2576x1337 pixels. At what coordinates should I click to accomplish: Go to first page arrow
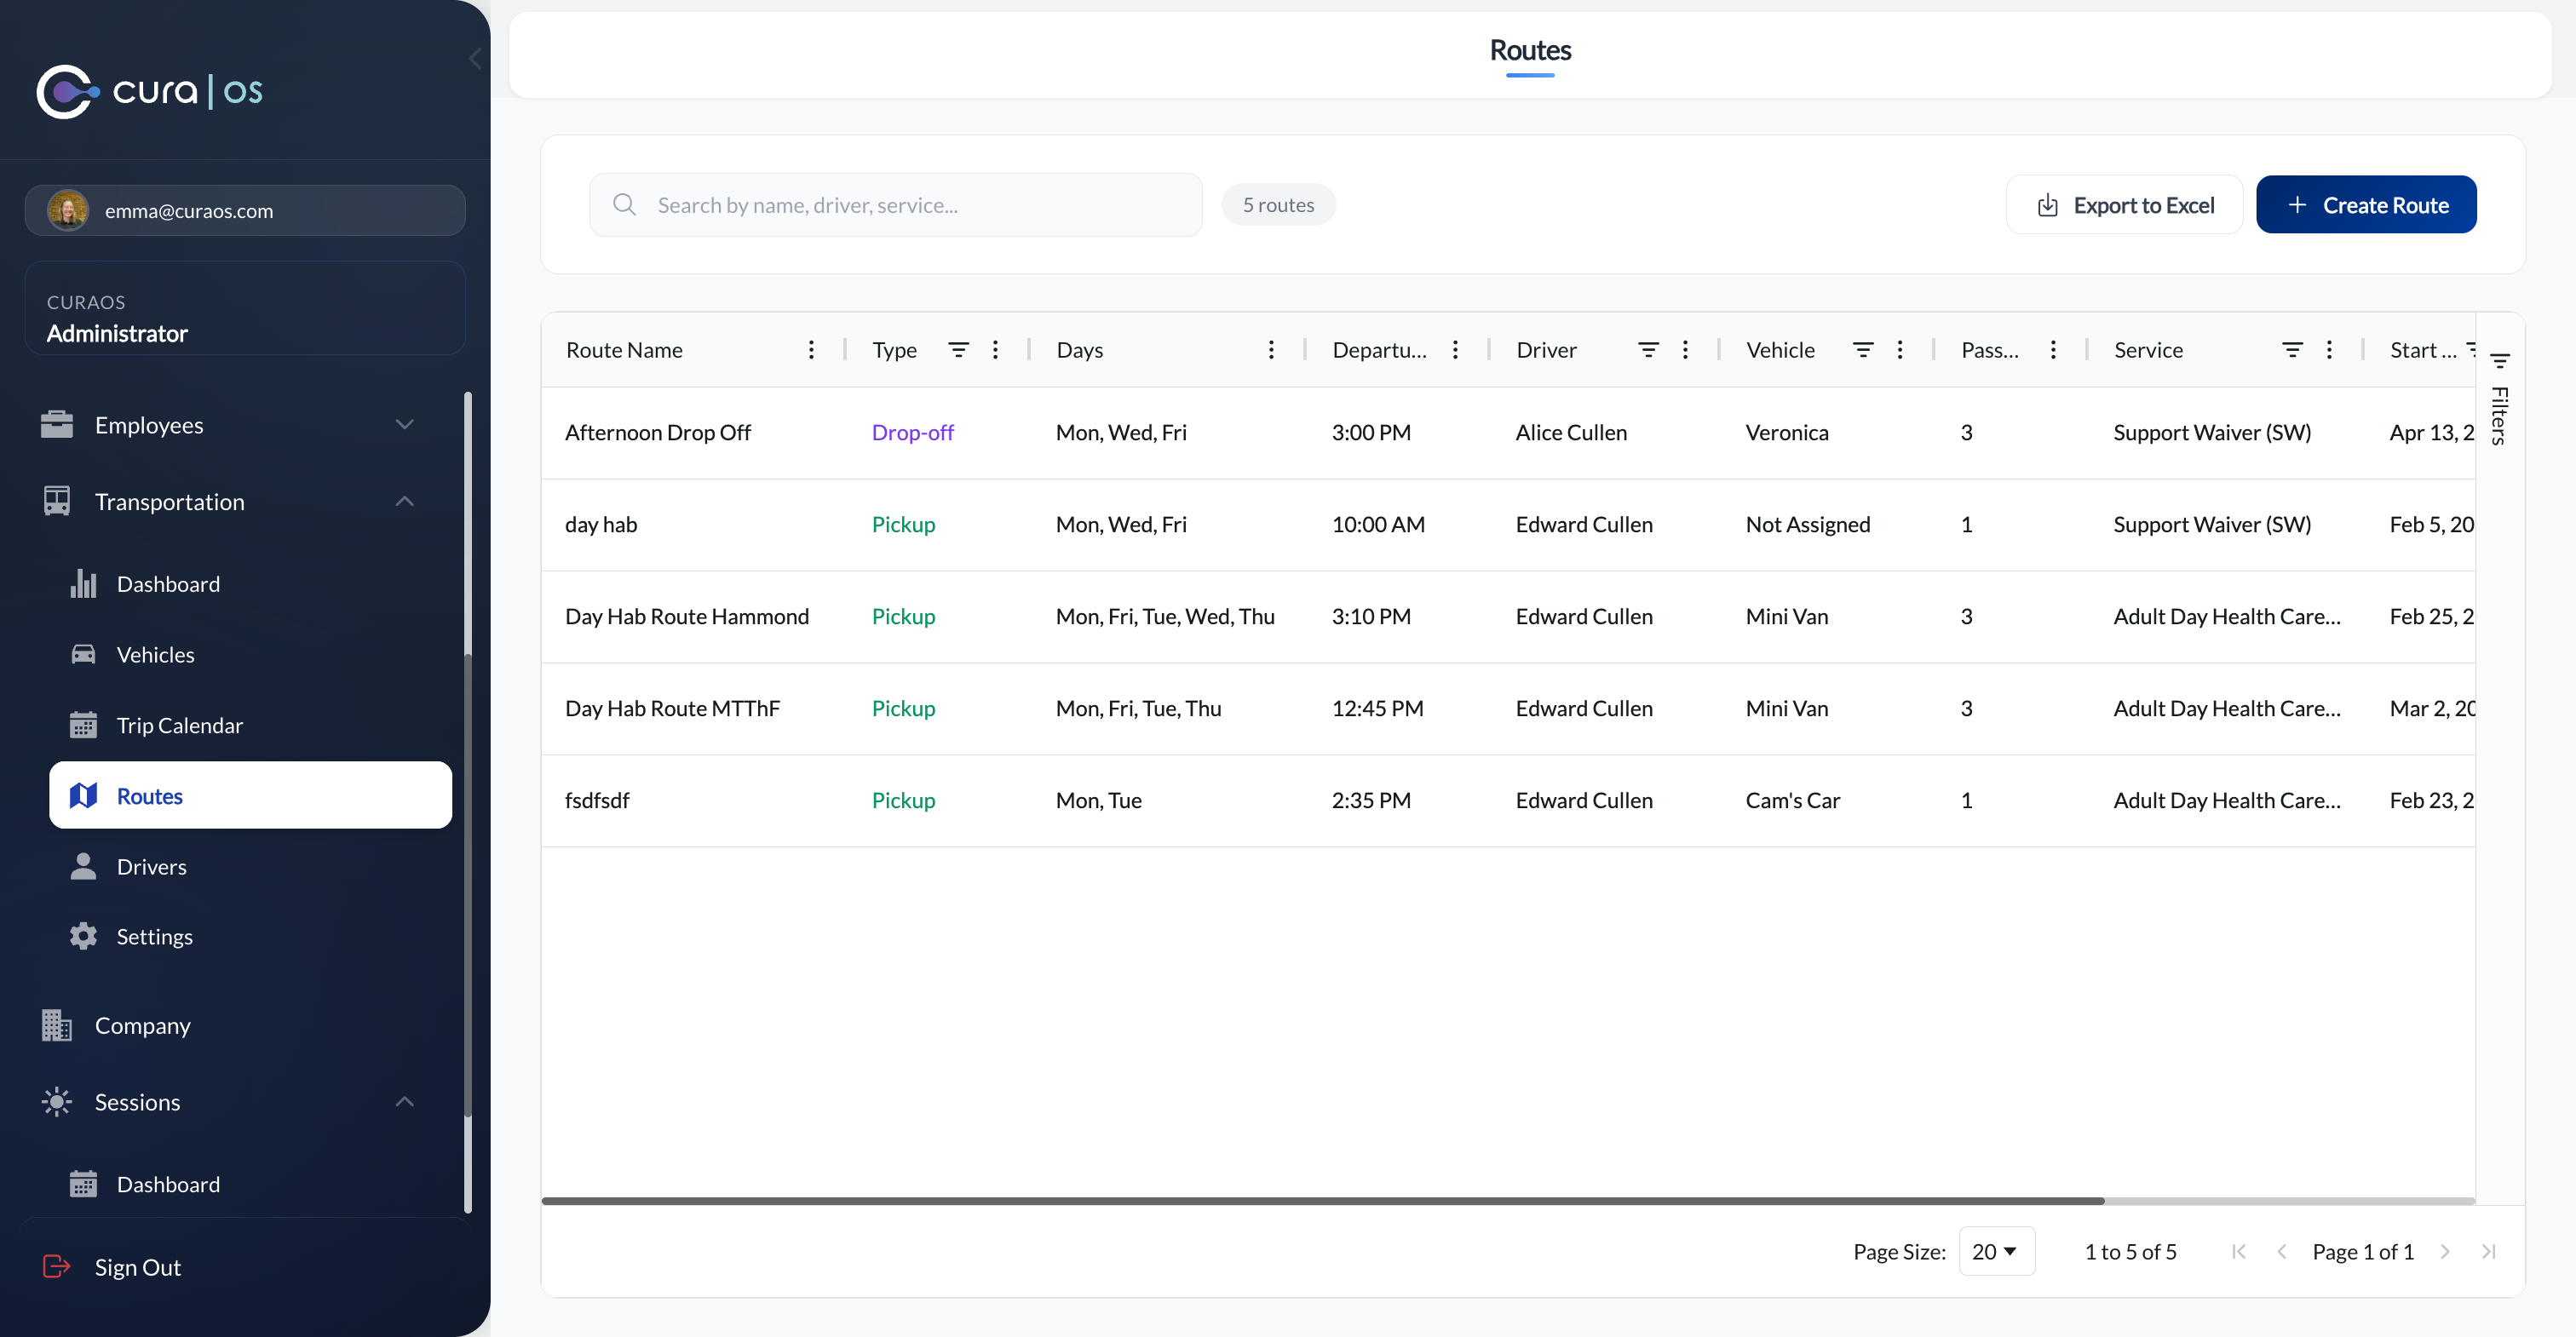click(x=2239, y=1251)
